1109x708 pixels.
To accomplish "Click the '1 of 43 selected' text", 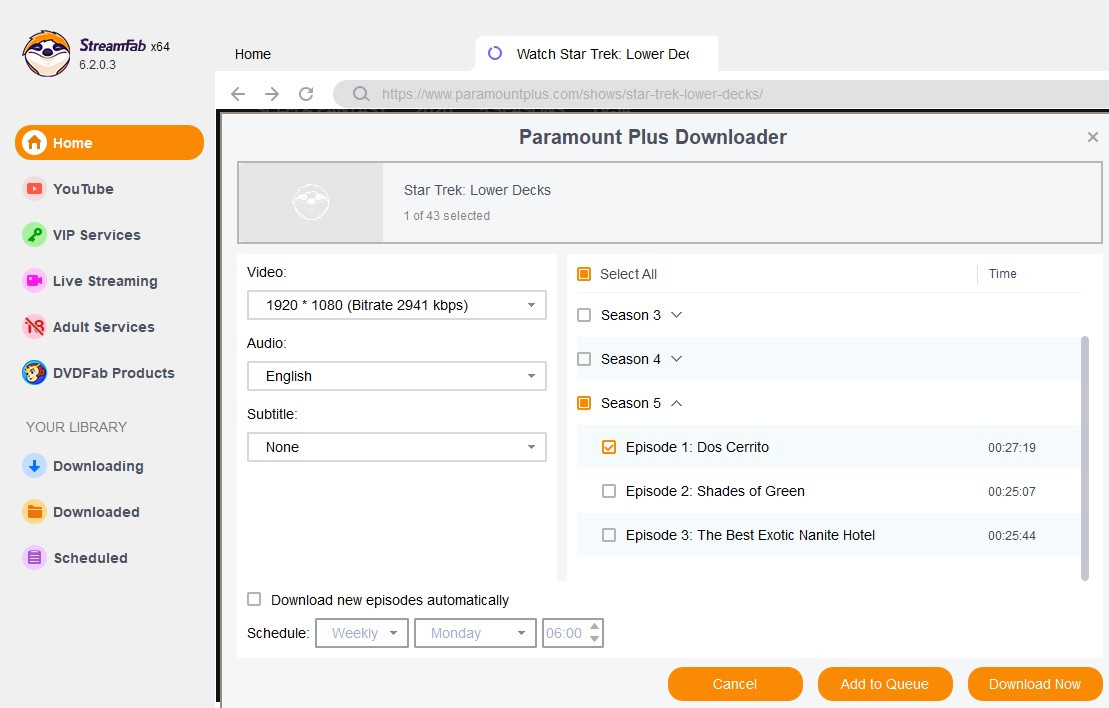I will [x=447, y=216].
